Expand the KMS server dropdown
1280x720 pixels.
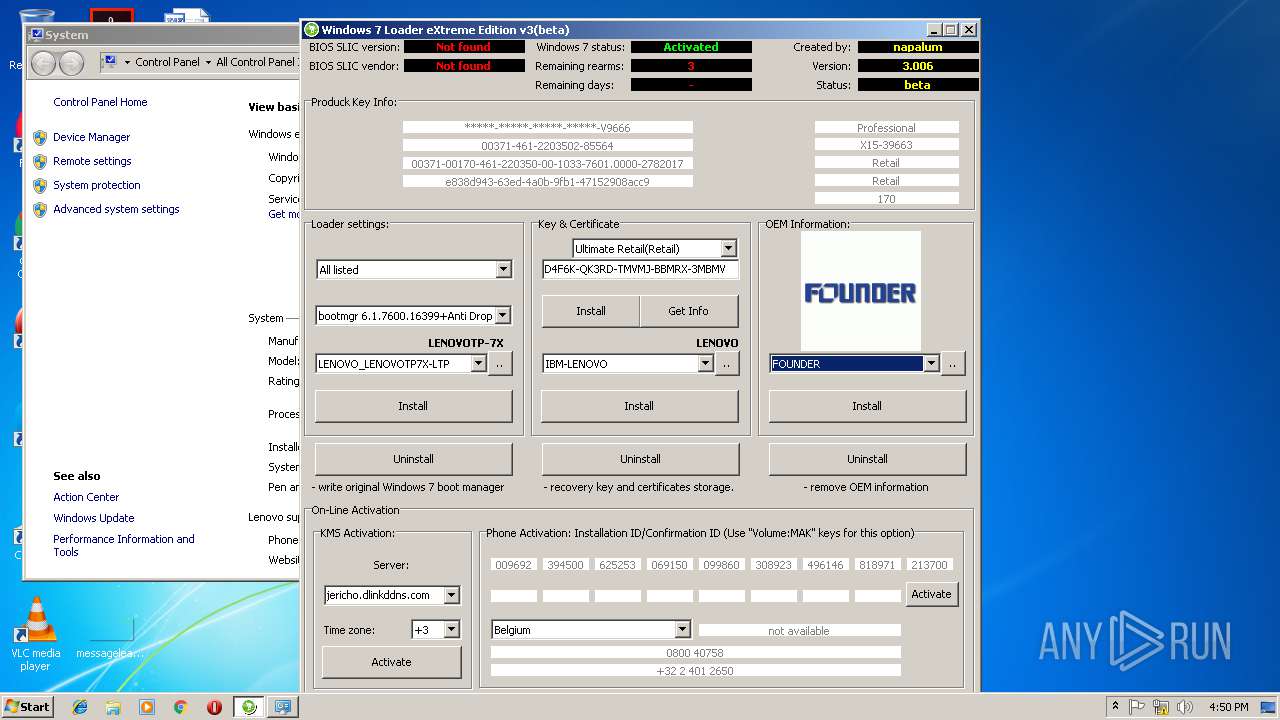pyautogui.click(x=451, y=595)
